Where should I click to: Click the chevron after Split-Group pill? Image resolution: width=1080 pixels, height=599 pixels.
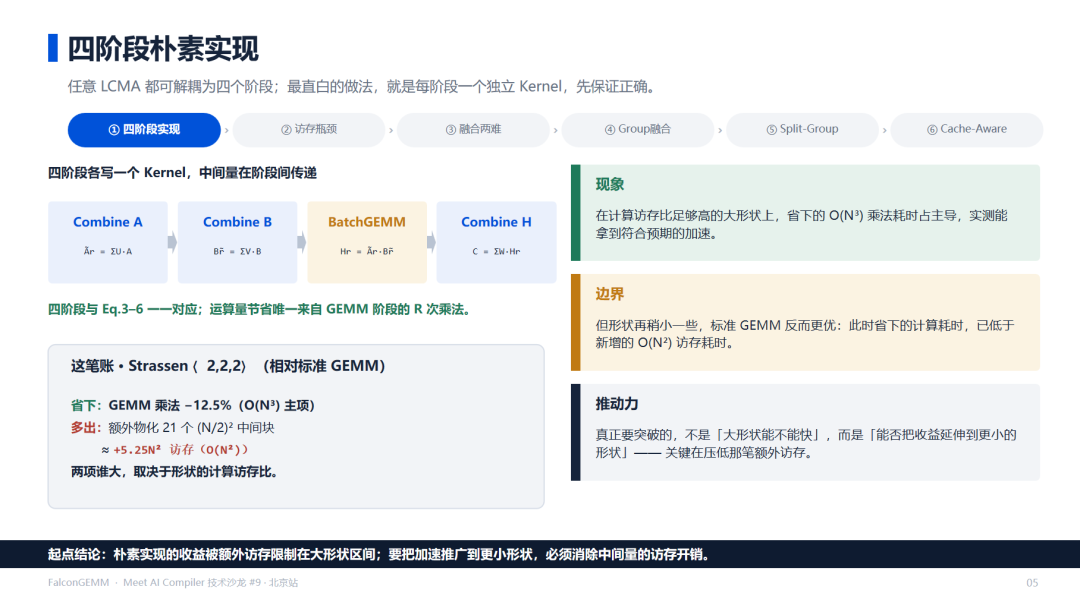[885, 130]
